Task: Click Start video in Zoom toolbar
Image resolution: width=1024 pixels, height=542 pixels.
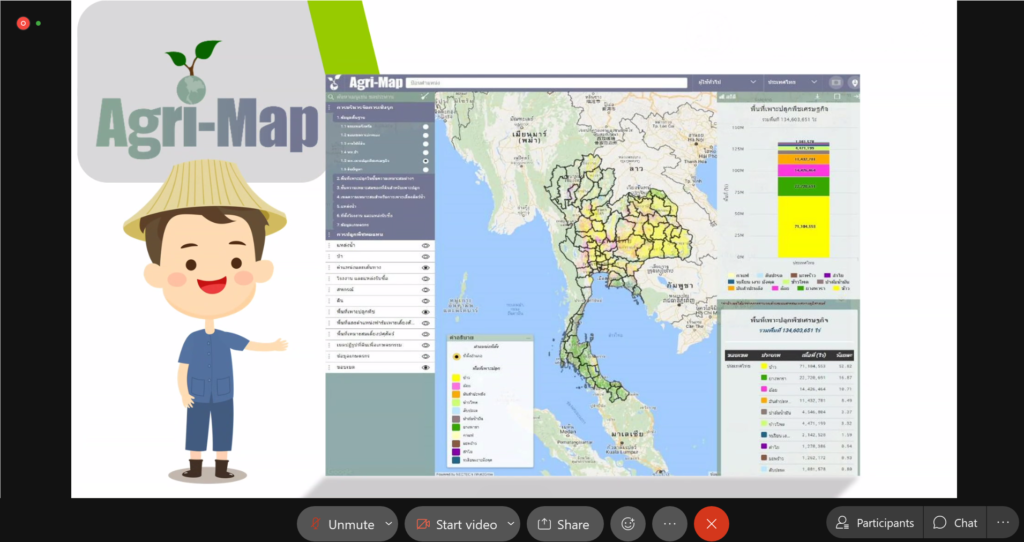Action: 456,524
